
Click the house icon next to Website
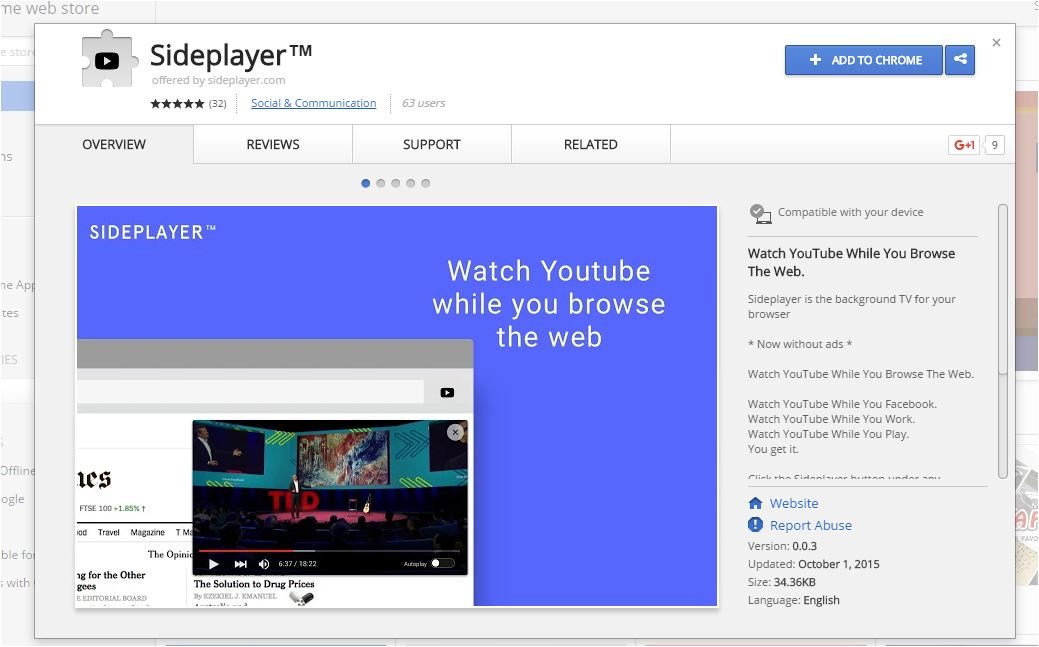pyautogui.click(x=755, y=503)
